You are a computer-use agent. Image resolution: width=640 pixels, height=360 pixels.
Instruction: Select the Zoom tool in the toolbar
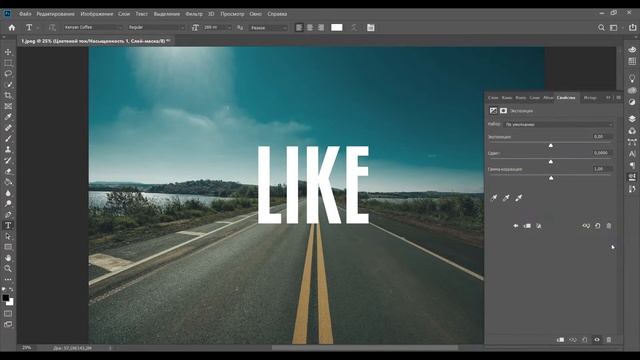[8, 269]
